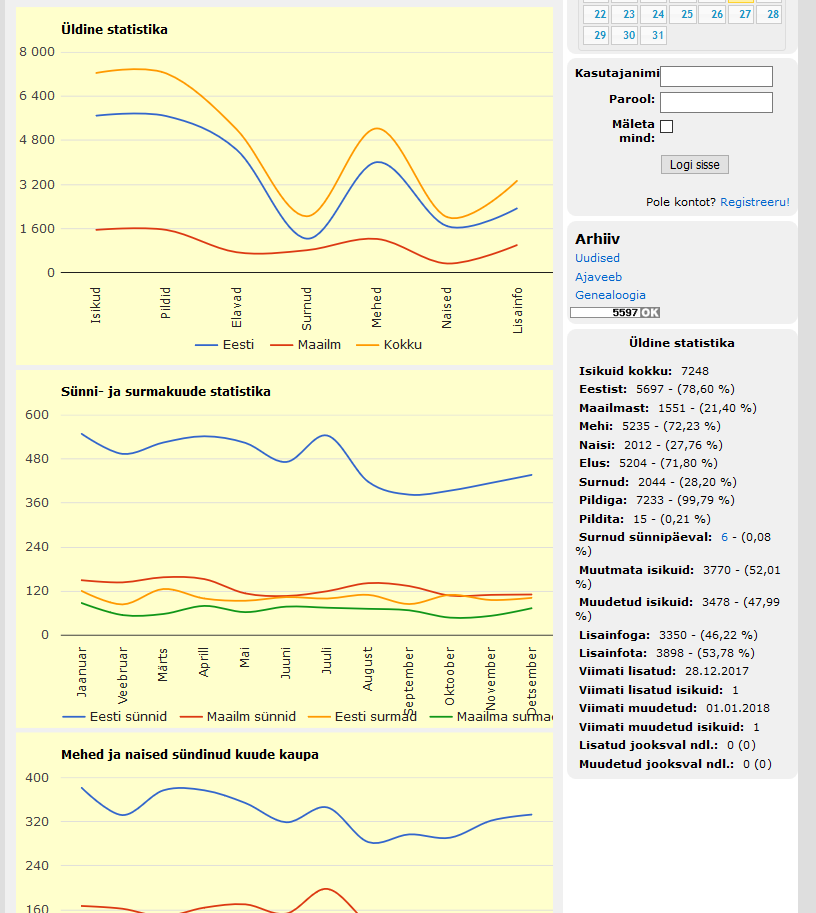This screenshot has height=913, width=816.
Task: Click the Eesti surmad legend item
Action: tap(363, 717)
